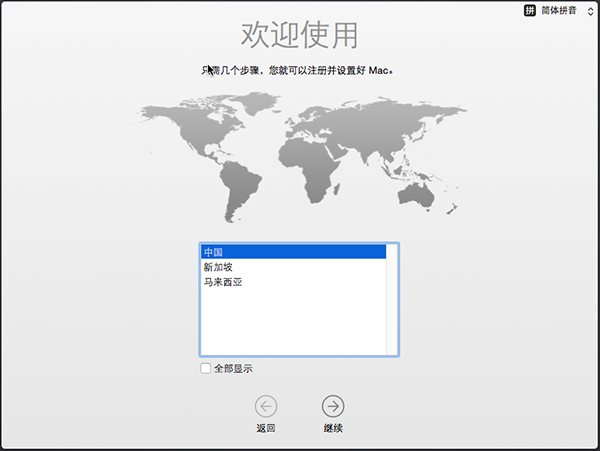Click the 继续 forward arrow icon
Image resolution: width=600 pixels, height=451 pixels.
[333, 406]
